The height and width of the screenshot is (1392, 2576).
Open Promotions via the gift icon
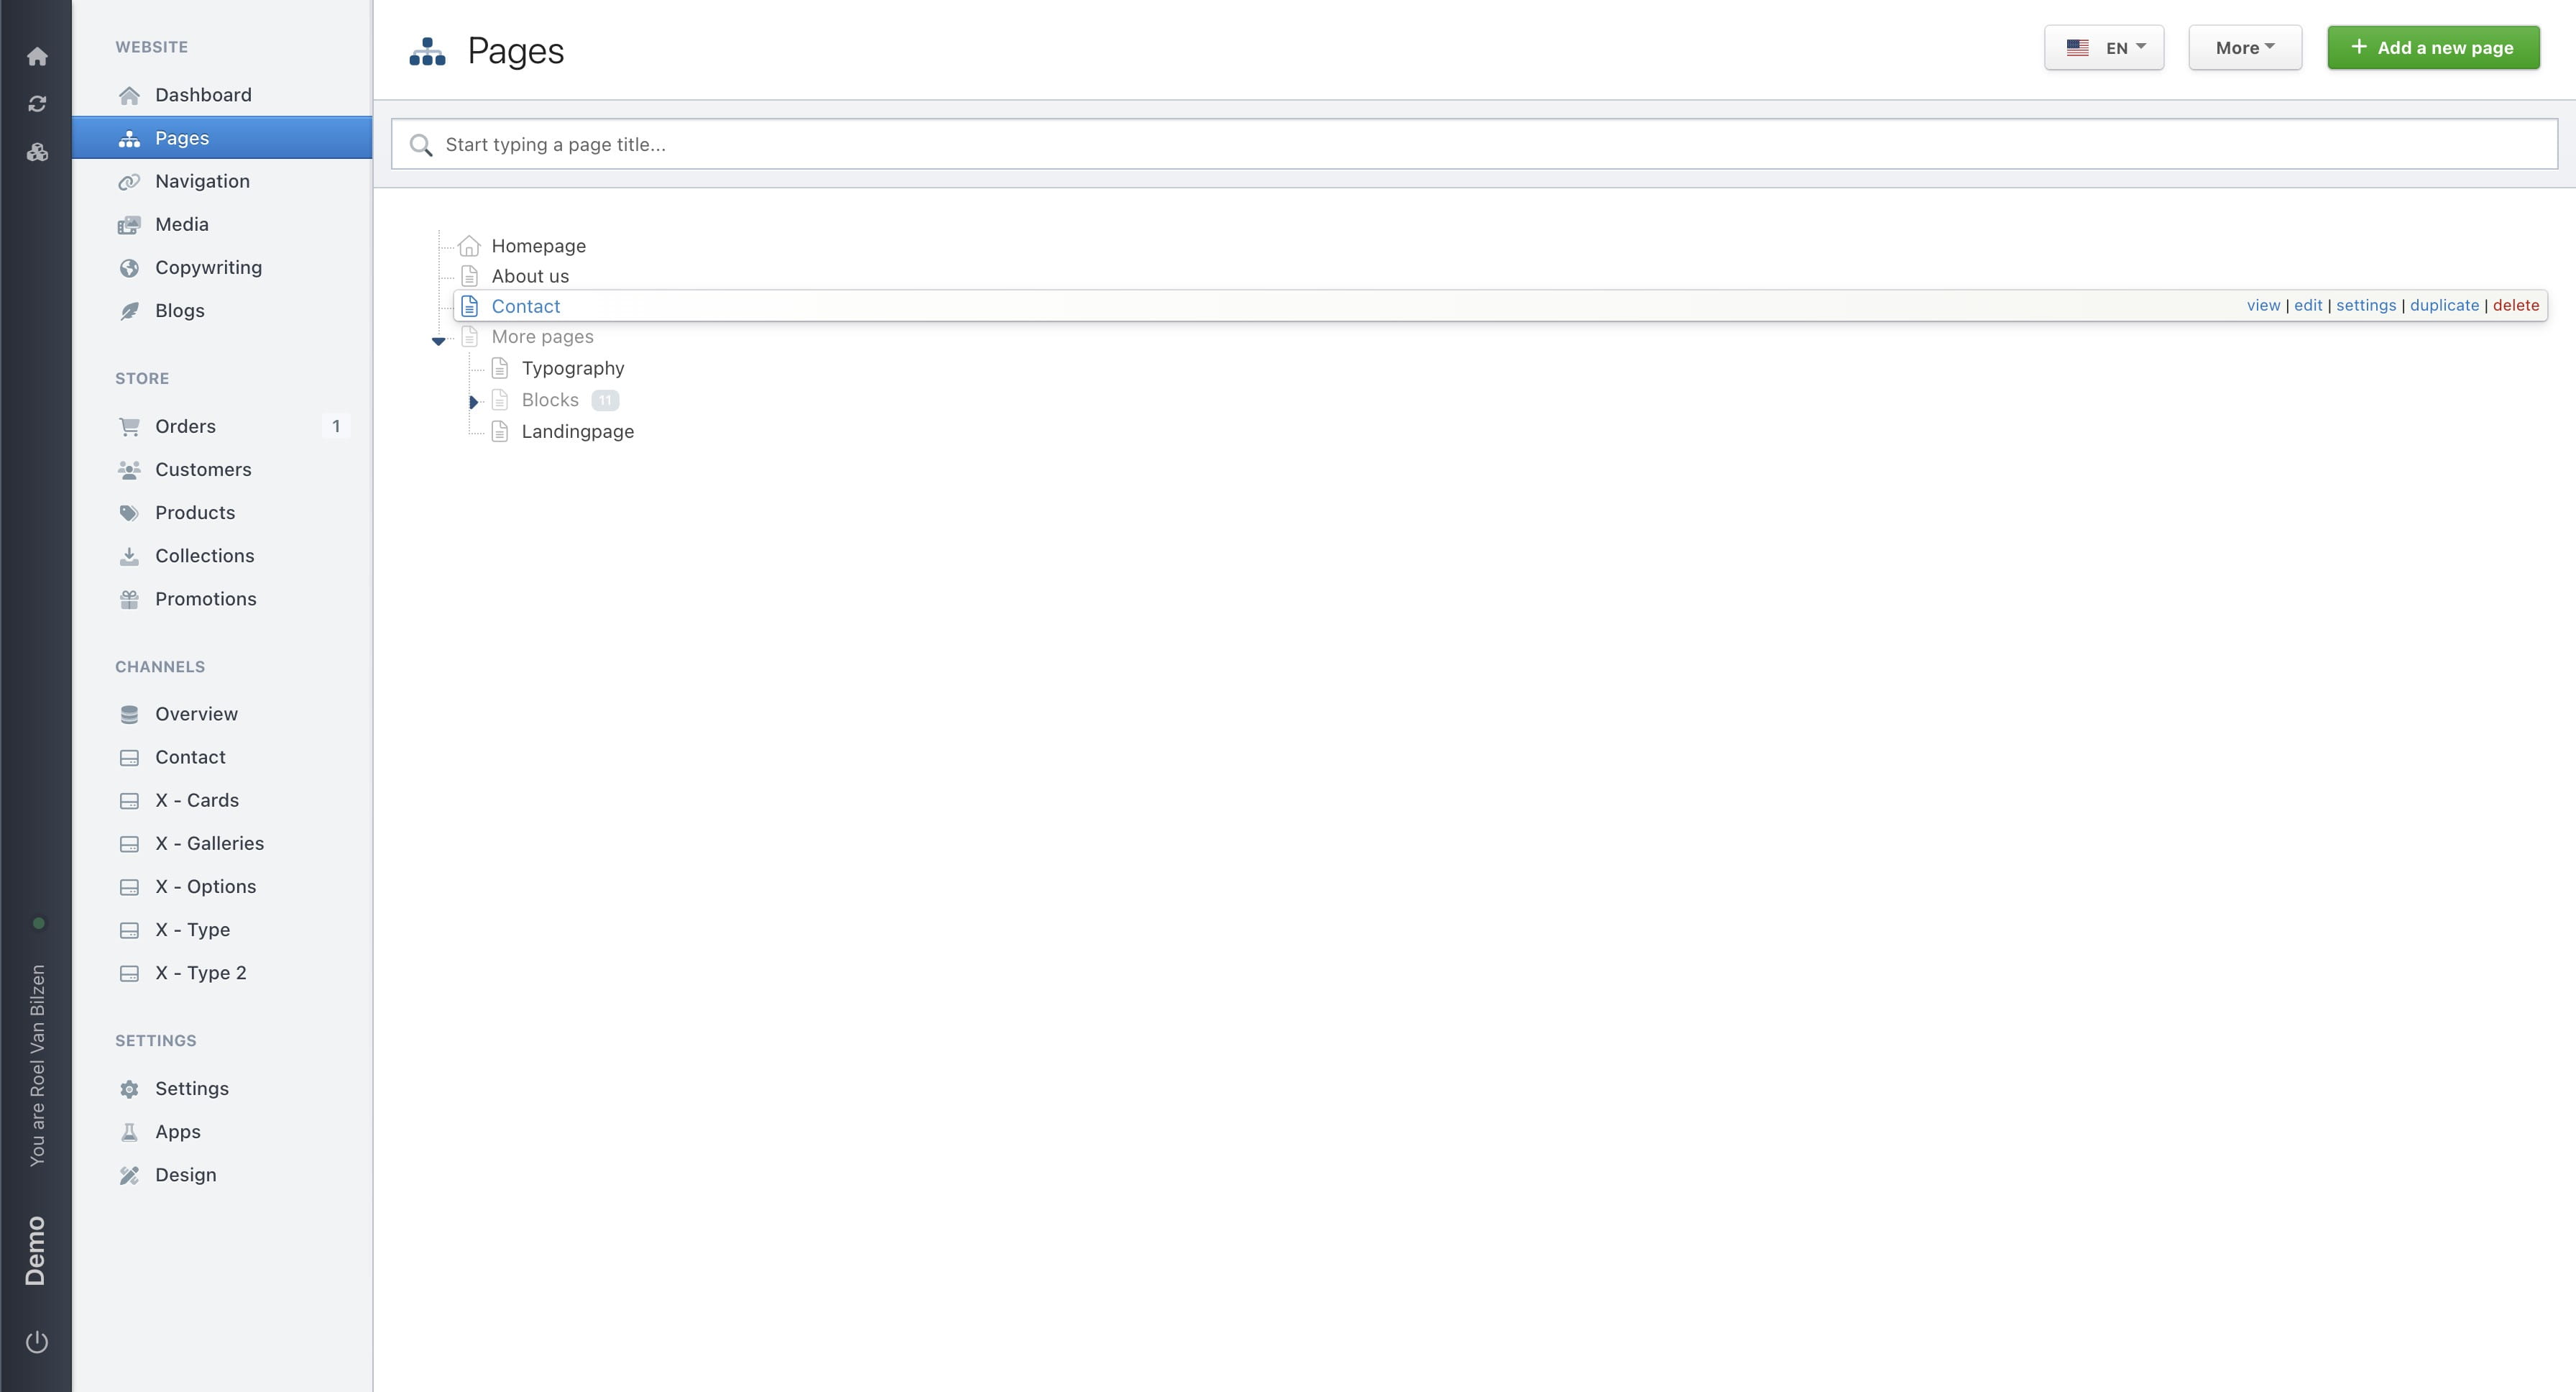coord(131,599)
